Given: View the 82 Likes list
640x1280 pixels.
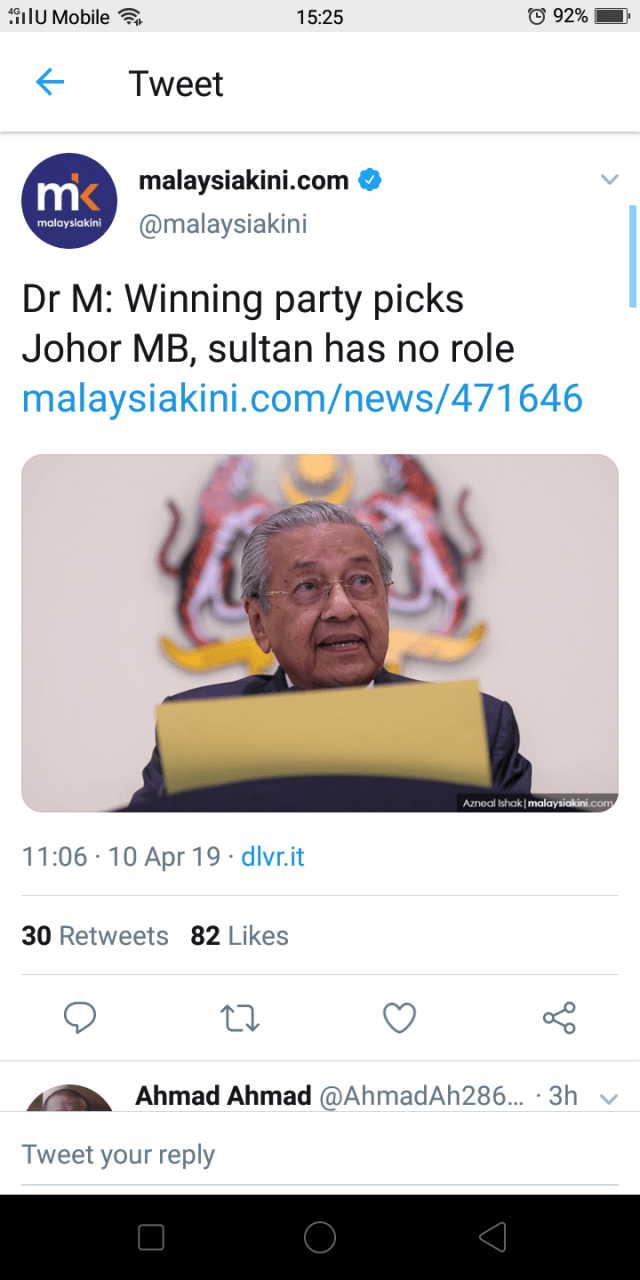Looking at the screenshot, I should click(240, 936).
